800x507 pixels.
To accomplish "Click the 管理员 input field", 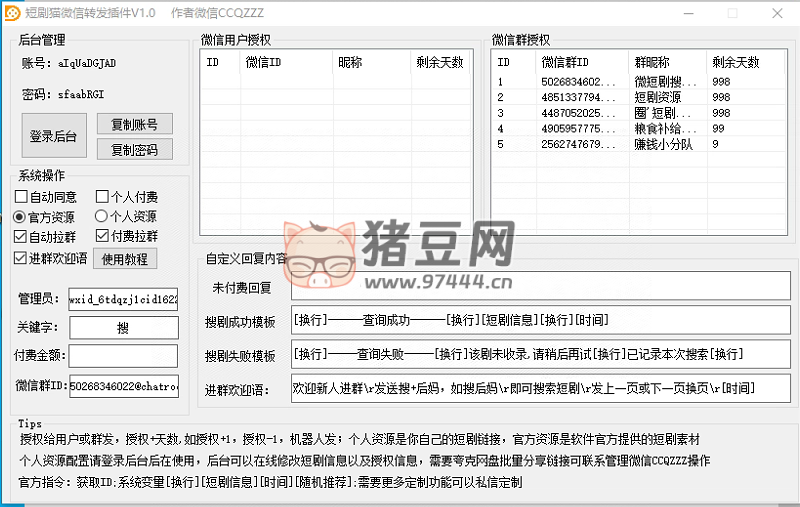I will (123, 299).
